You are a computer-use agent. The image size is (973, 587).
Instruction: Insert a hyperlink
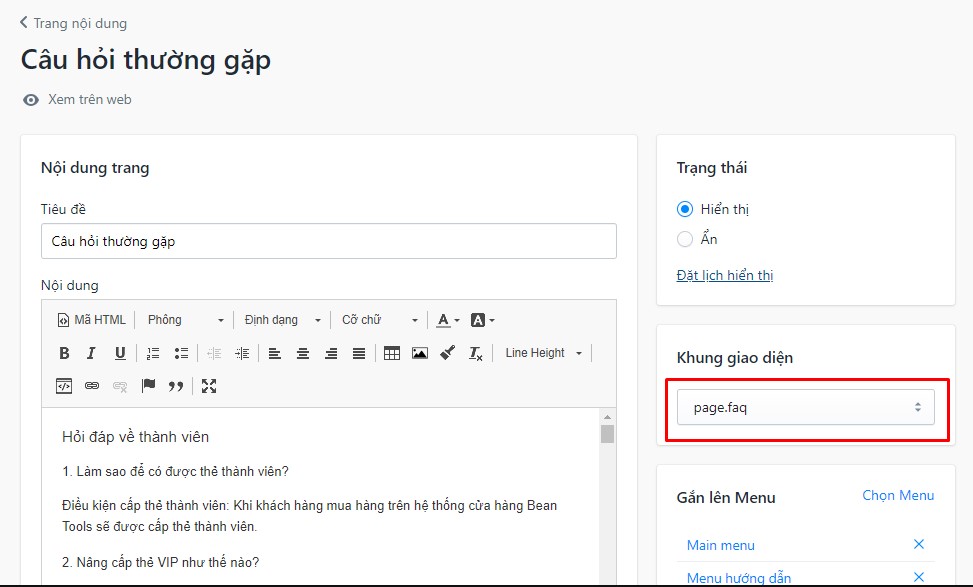point(92,386)
